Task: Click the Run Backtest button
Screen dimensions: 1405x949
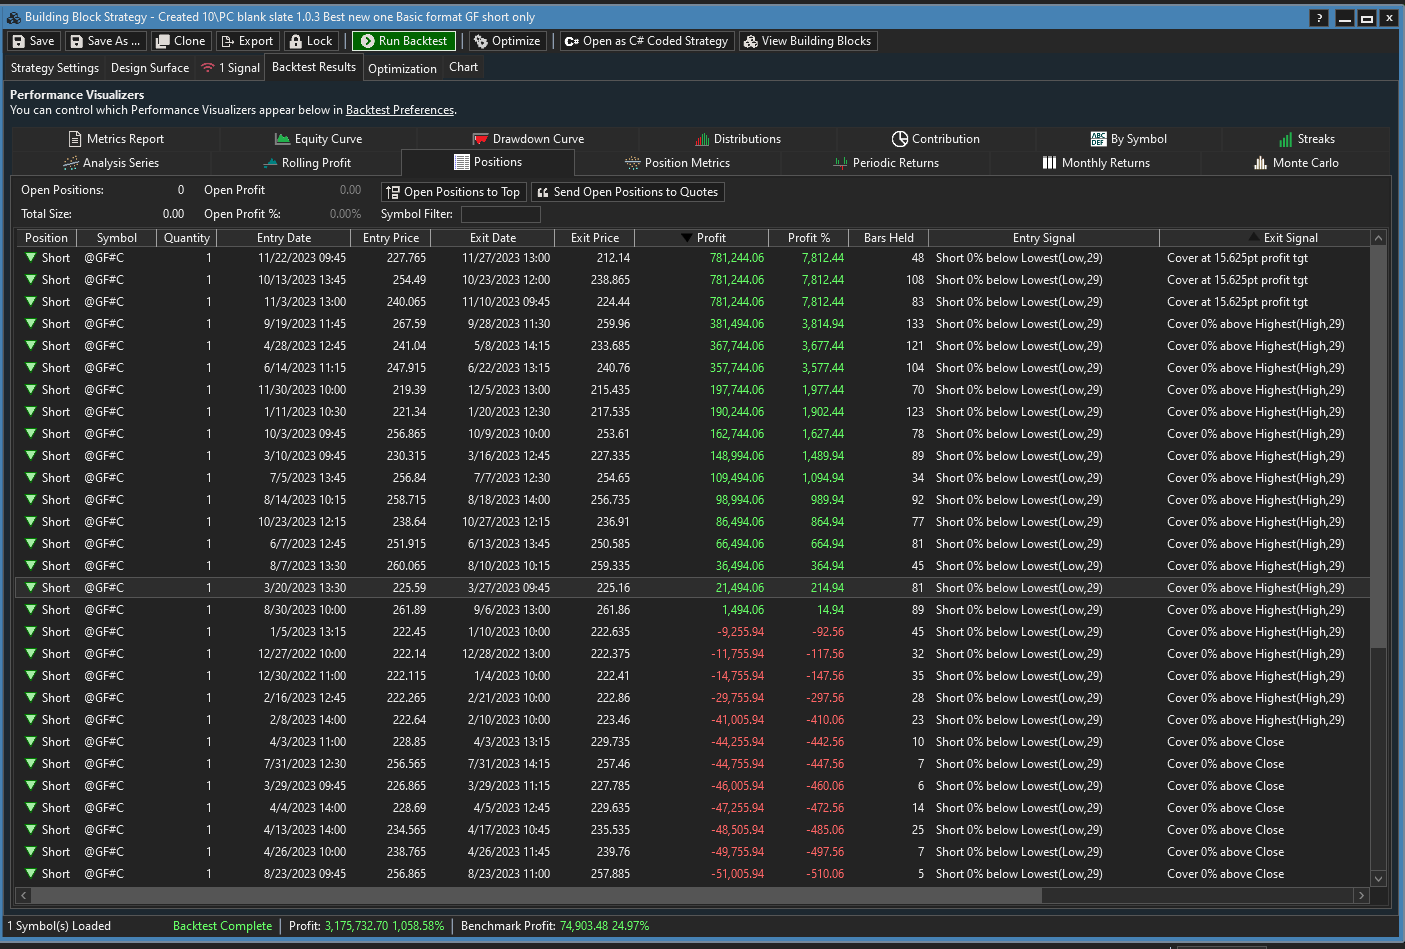Action: 404,41
